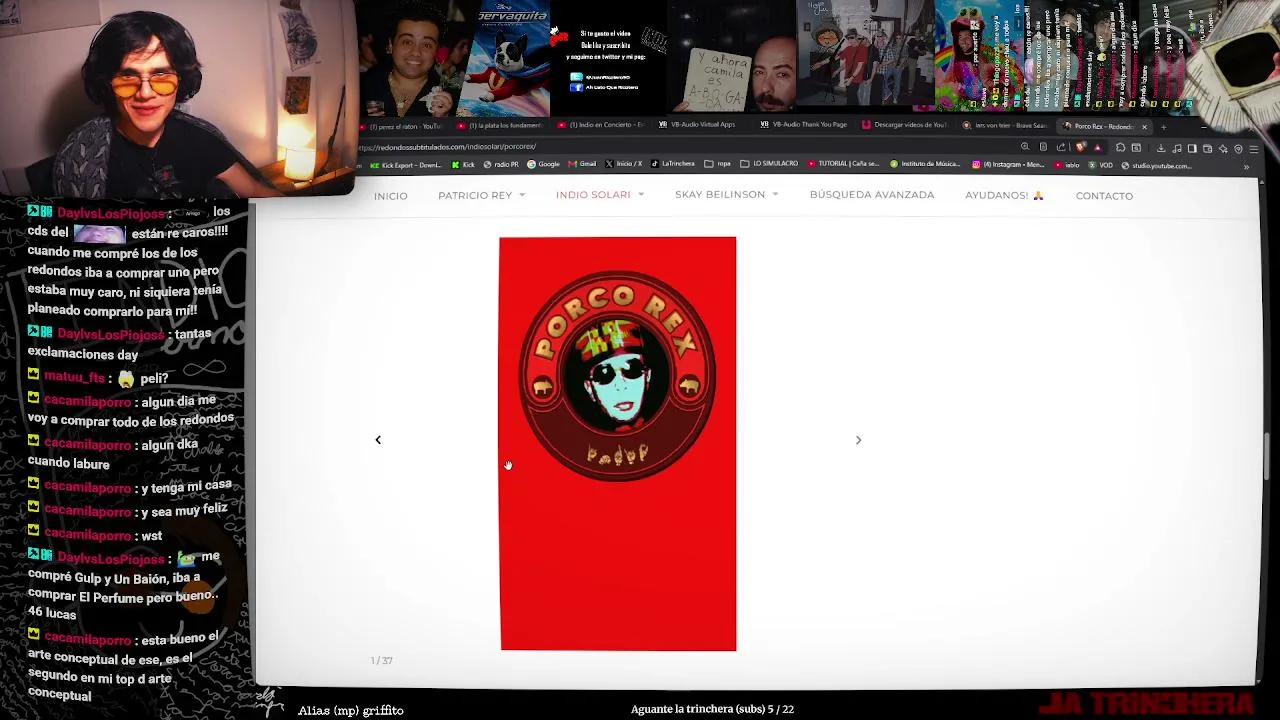Open the Inicio / X bookmark
Viewport: 1280px width, 720px height.
(x=623, y=165)
